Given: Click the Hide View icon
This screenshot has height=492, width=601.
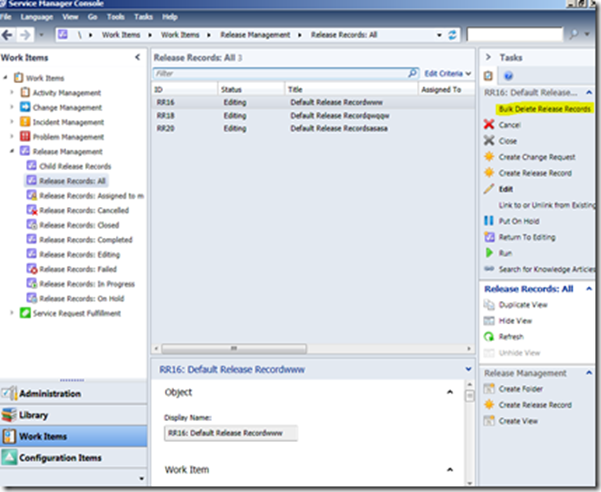Looking at the screenshot, I should coord(489,321).
